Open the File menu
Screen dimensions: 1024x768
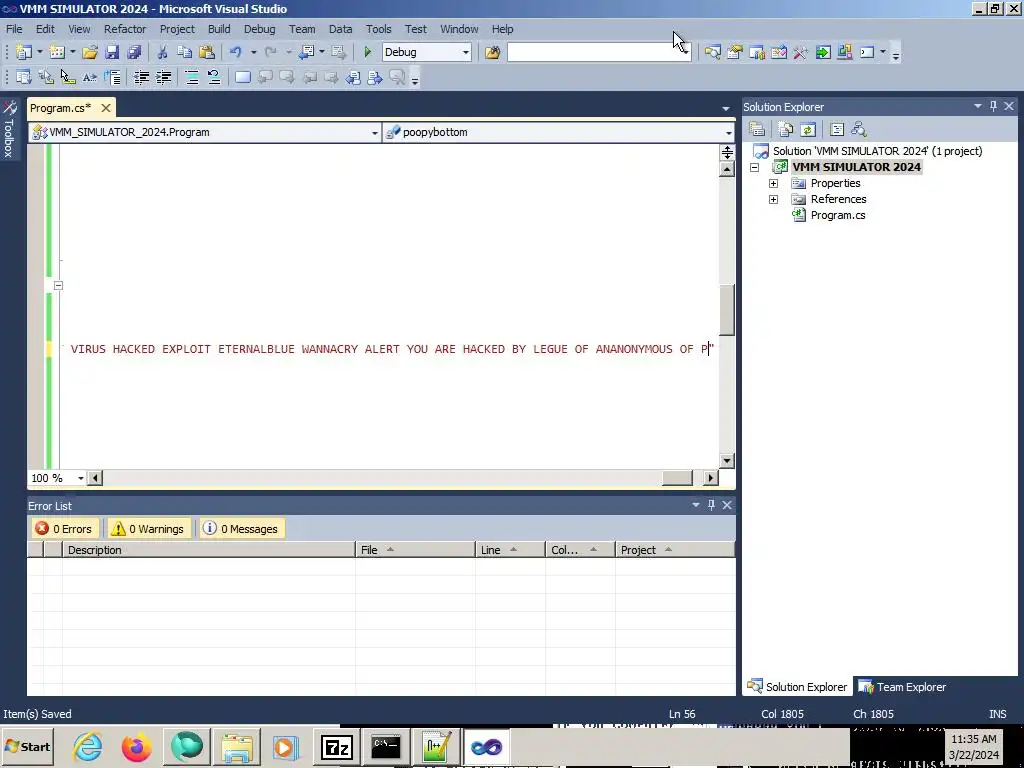14,29
